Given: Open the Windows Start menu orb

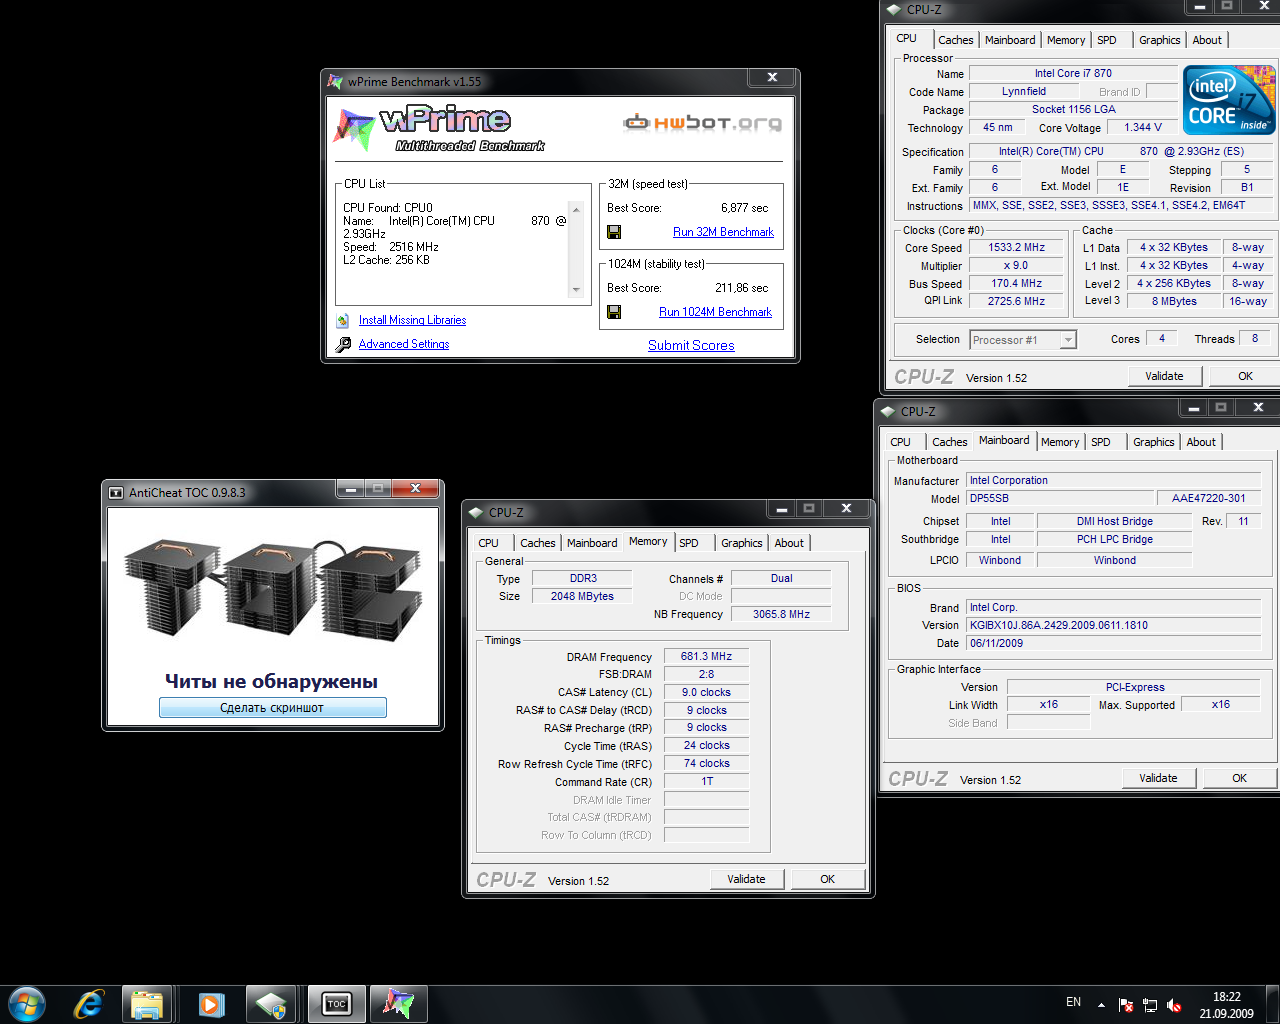Looking at the screenshot, I should [x=26, y=1004].
